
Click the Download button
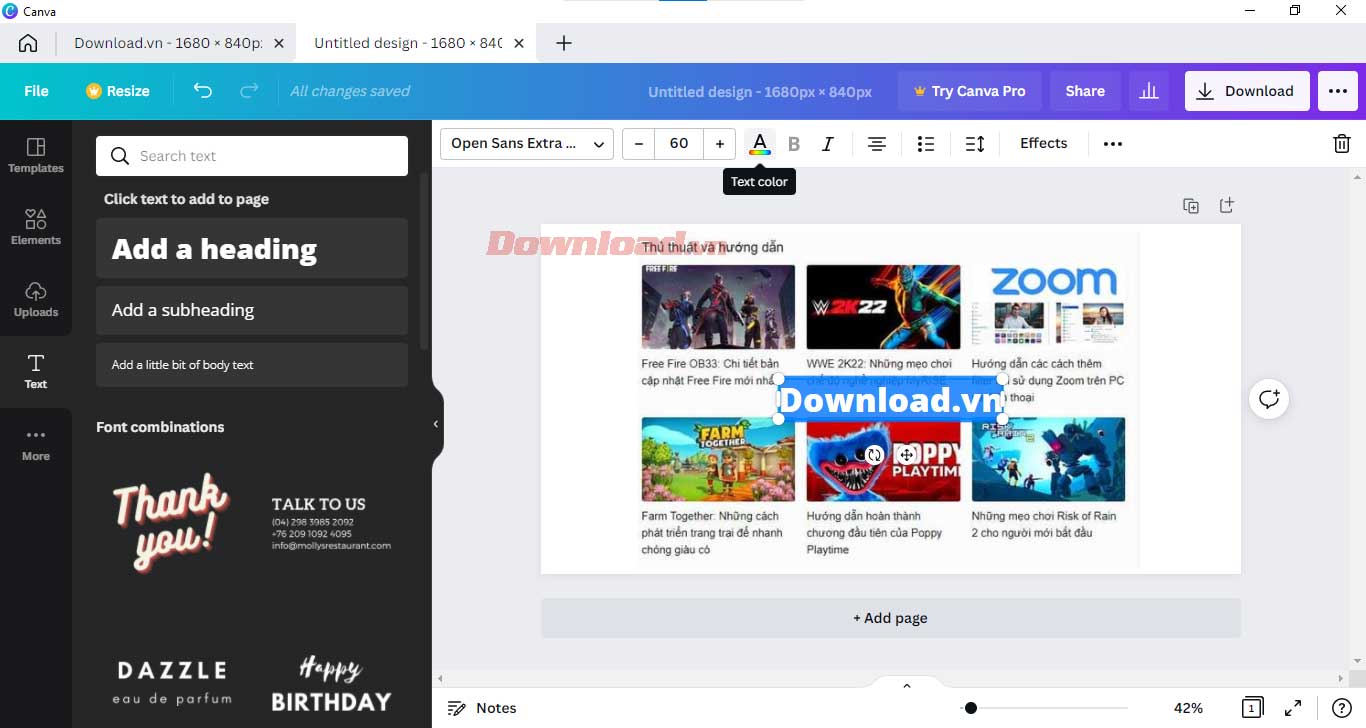[x=1246, y=91]
